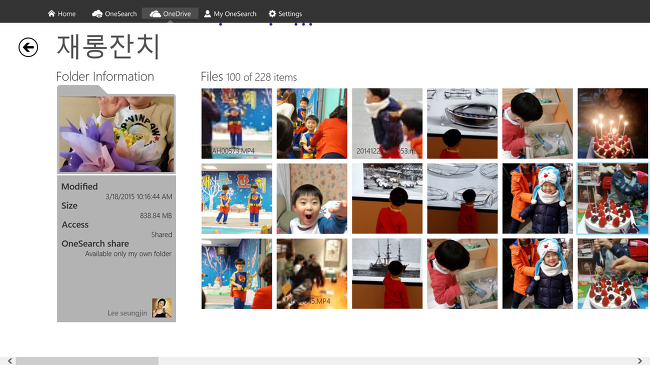Click the Lee seungjin owner name
650x365 pixels.
[127, 313]
